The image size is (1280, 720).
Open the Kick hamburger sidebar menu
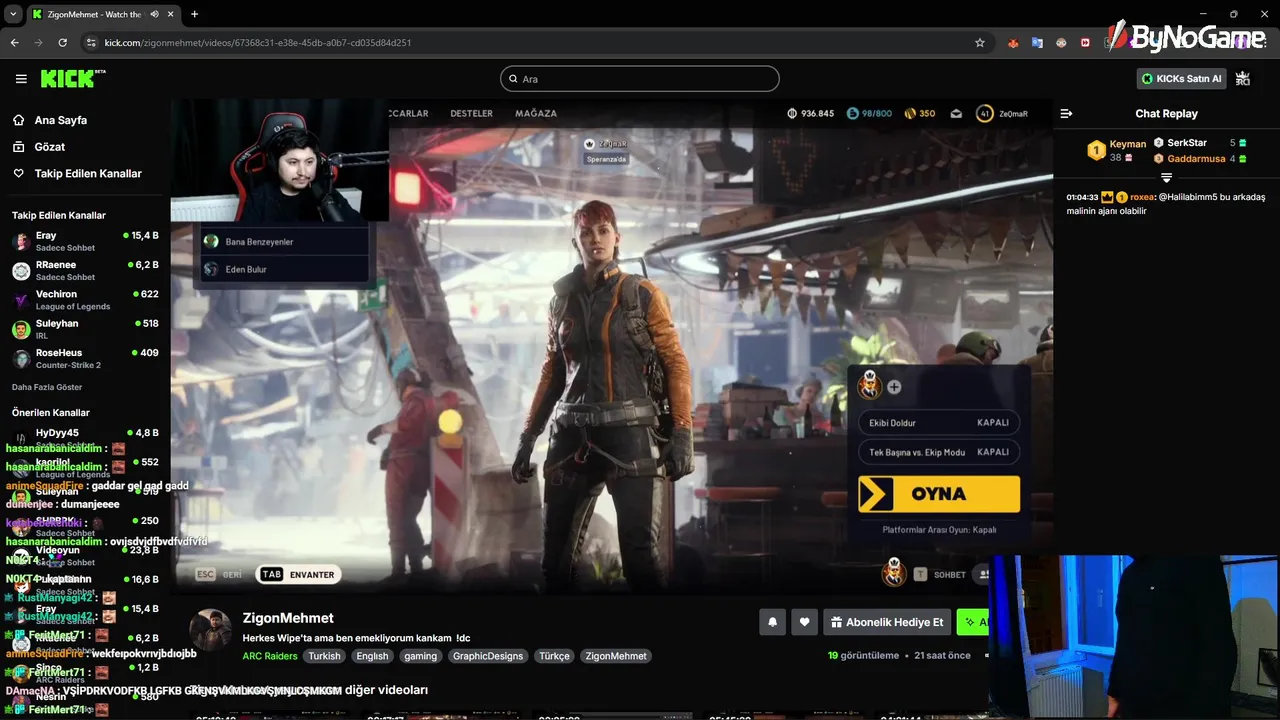pyautogui.click(x=21, y=78)
